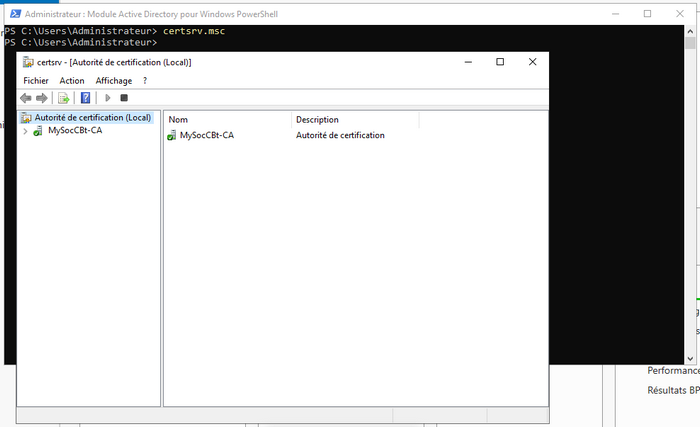Viewport: 700px width, 427px height.
Task: Open the ? help menu
Action: pyautogui.click(x=145, y=80)
